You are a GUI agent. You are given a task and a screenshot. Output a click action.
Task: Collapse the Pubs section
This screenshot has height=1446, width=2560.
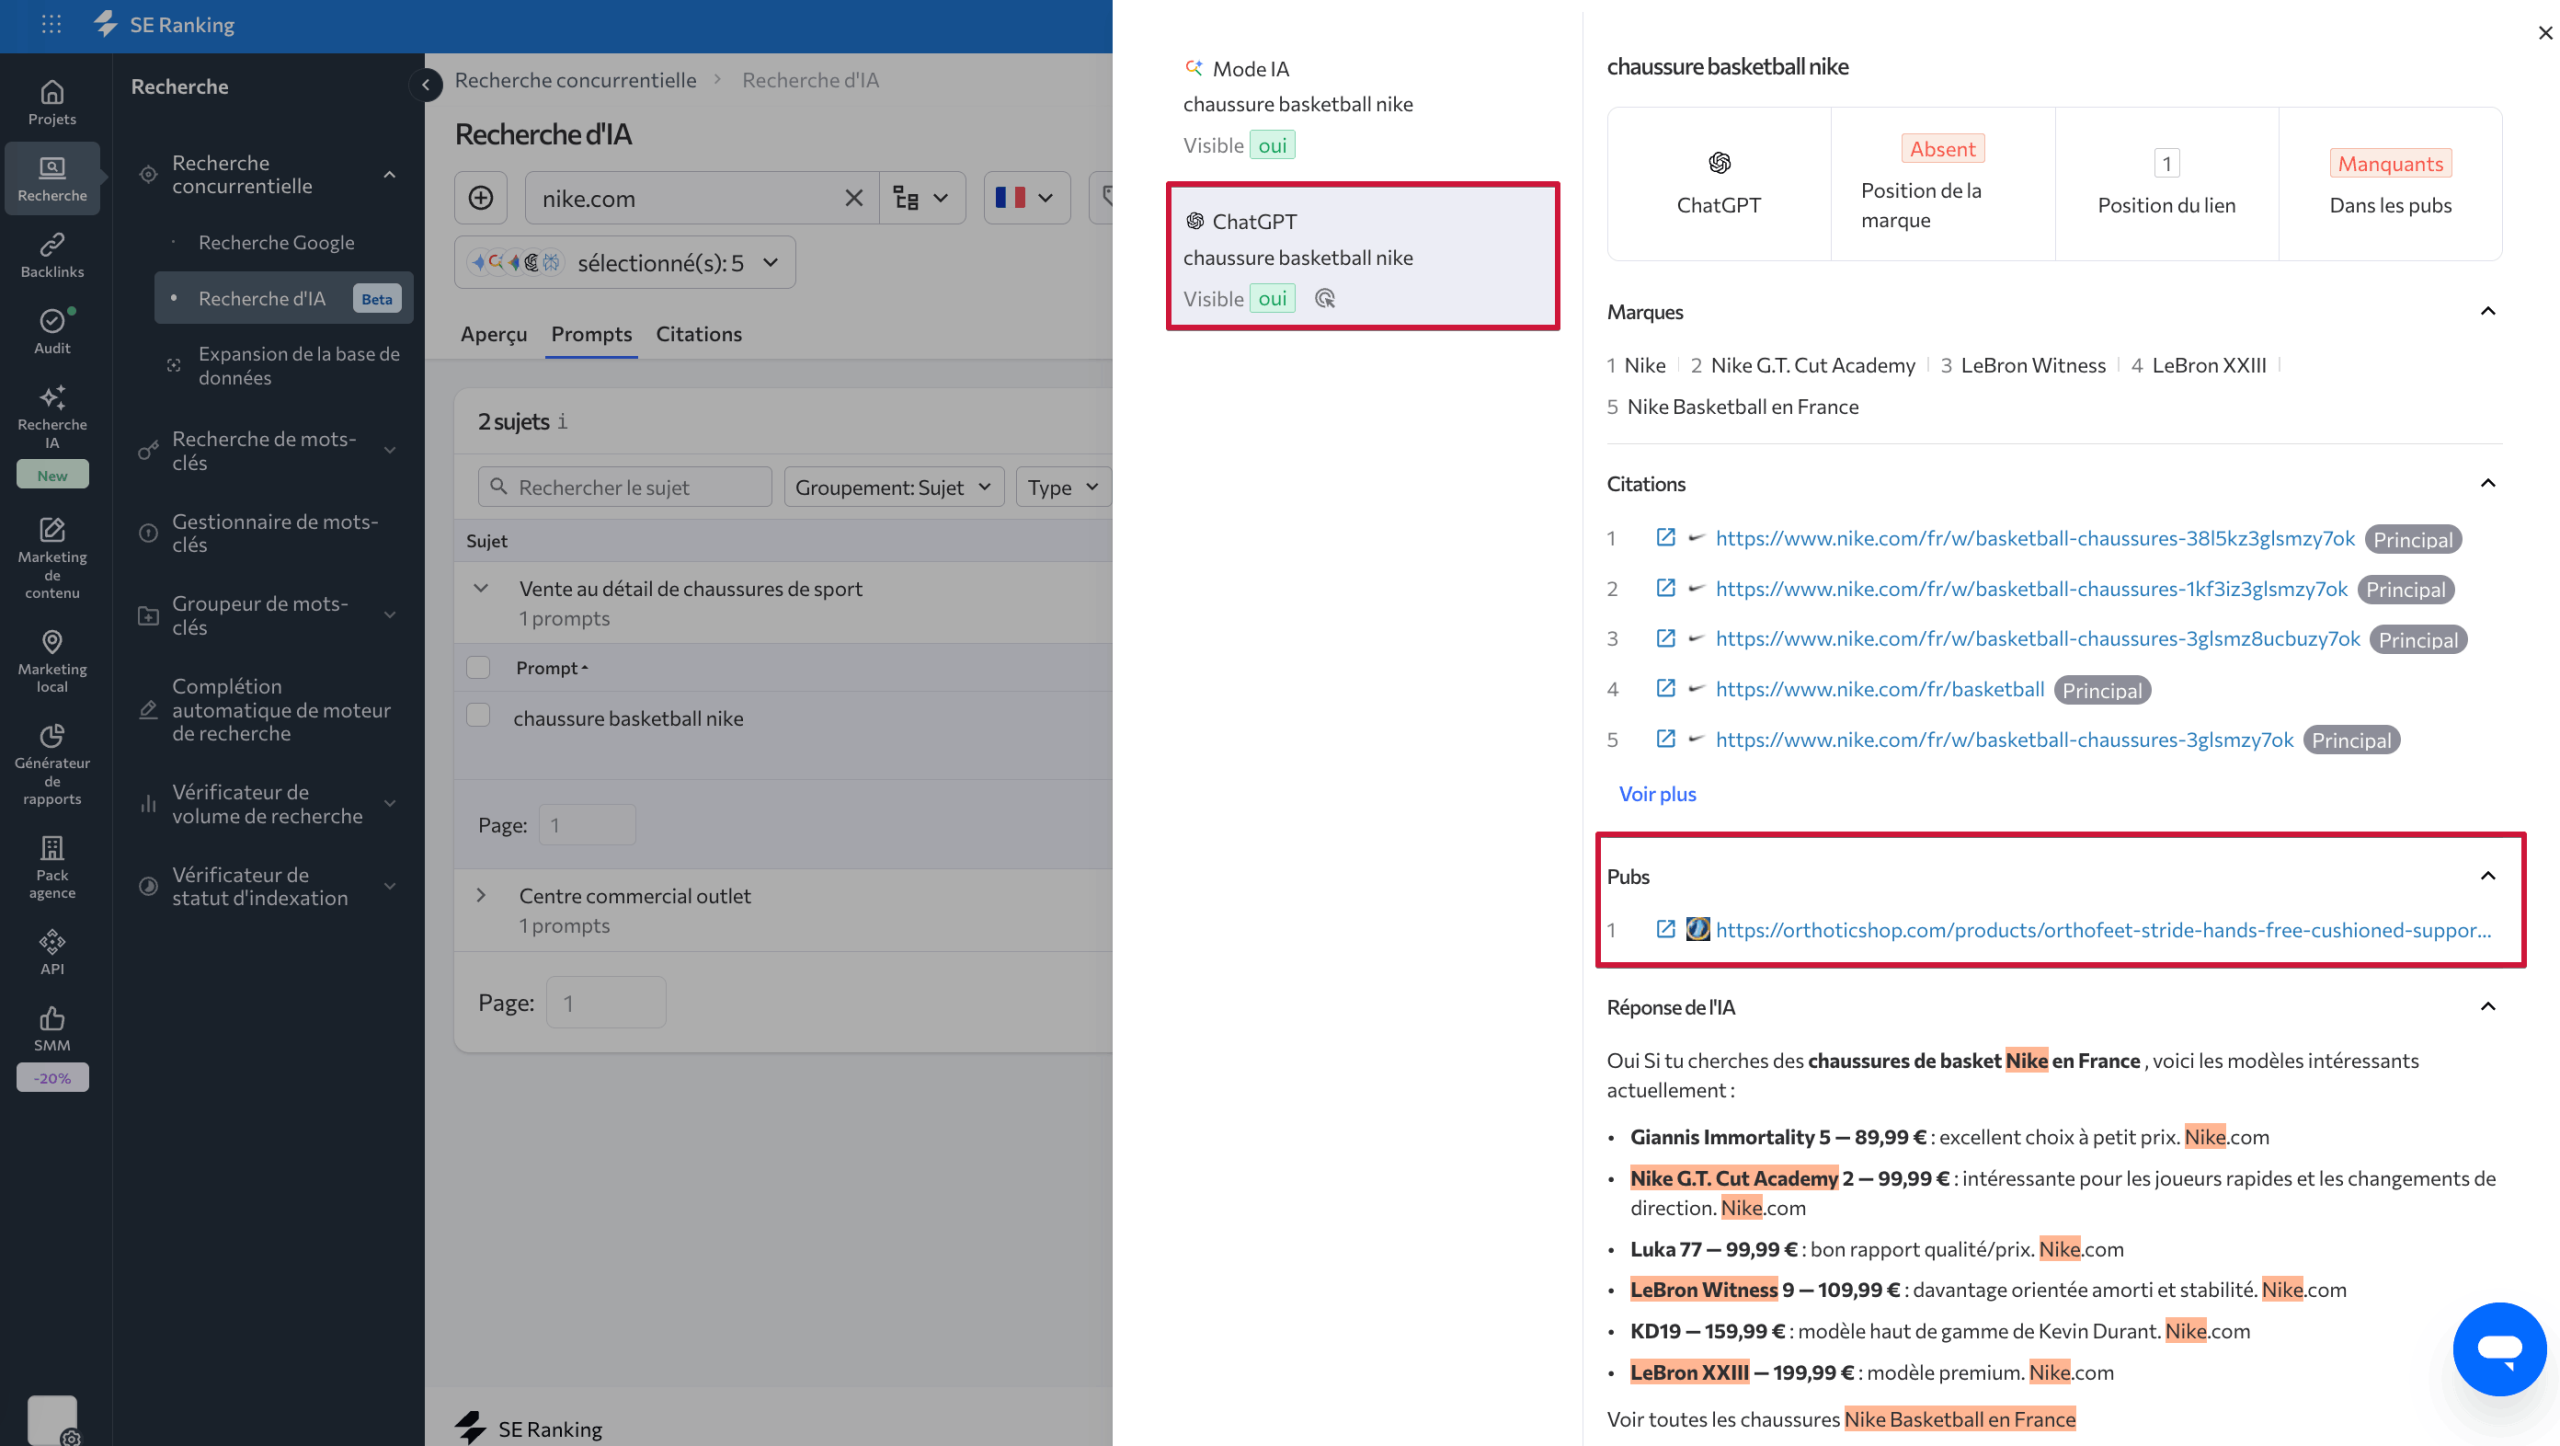[2487, 876]
